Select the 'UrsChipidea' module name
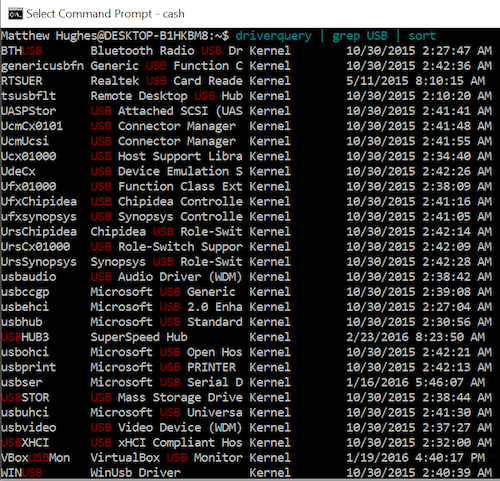This screenshot has width=500, height=481. point(39,232)
